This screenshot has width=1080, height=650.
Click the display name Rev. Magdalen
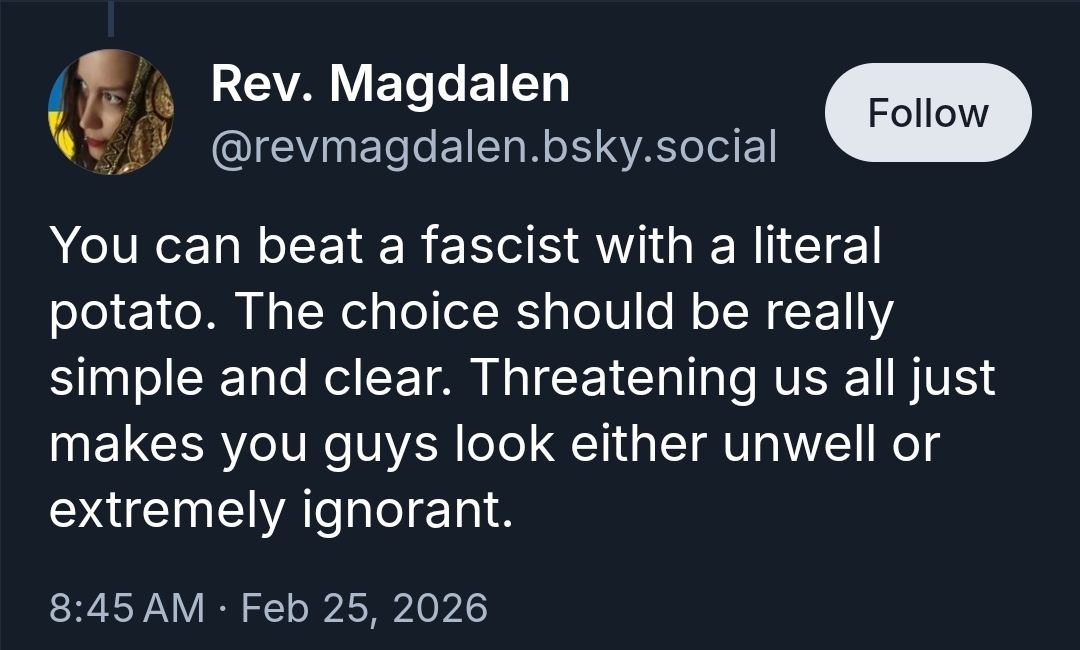pos(390,85)
